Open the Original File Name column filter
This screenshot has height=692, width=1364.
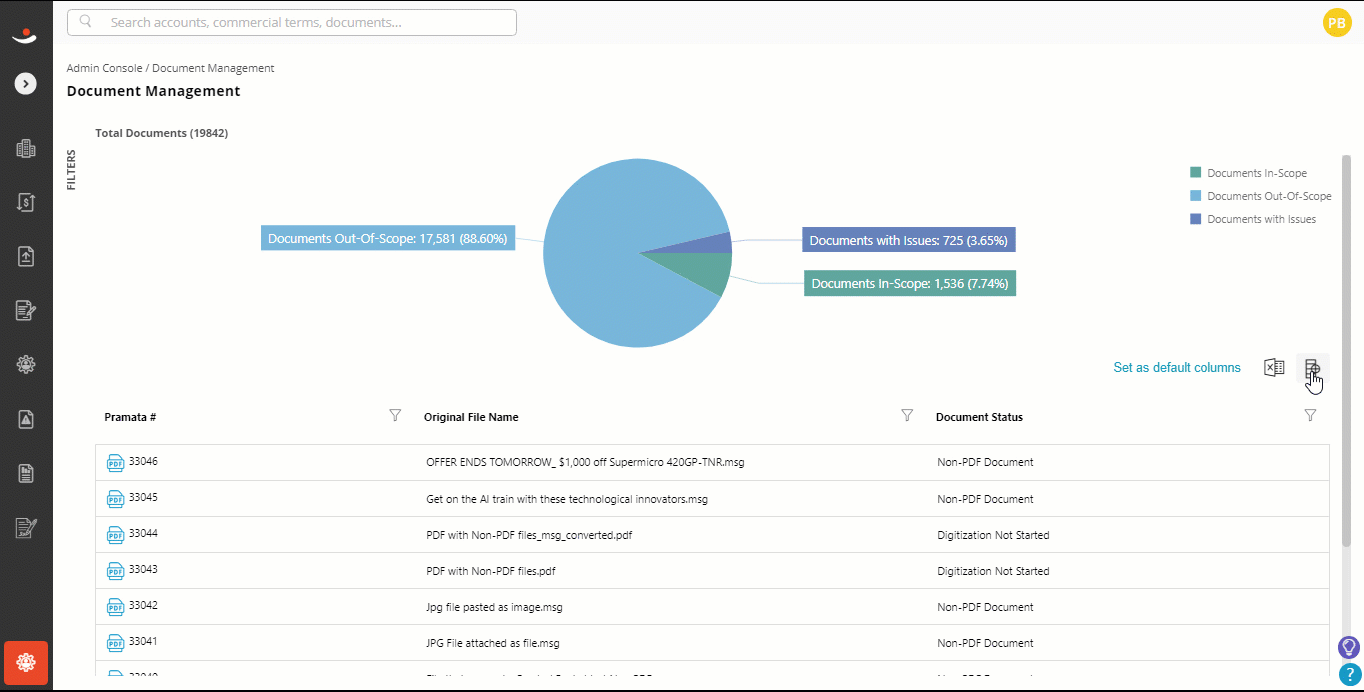point(907,415)
